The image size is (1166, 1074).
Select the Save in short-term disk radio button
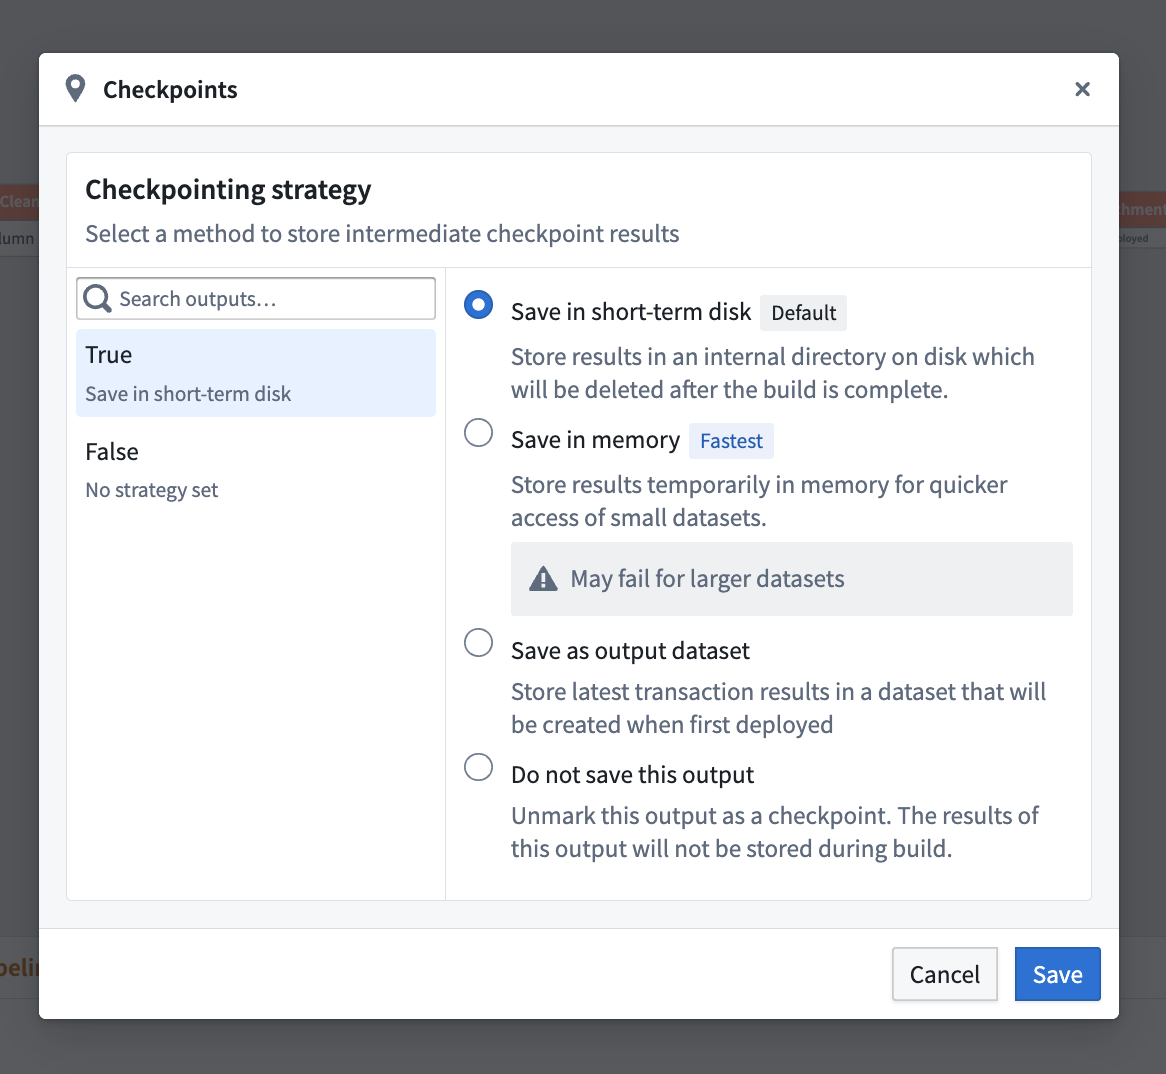(478, 305)
